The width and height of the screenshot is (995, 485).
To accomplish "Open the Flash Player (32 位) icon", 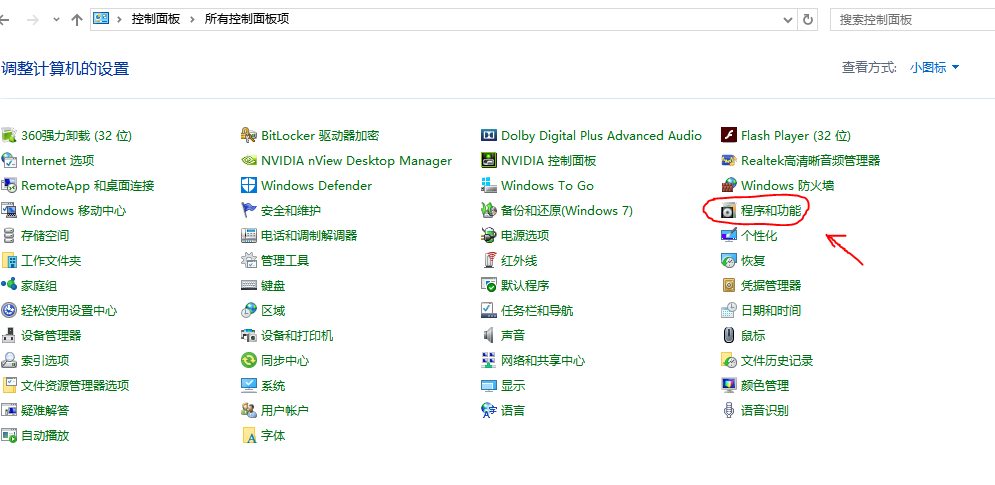I will click(x=728, y=135).
